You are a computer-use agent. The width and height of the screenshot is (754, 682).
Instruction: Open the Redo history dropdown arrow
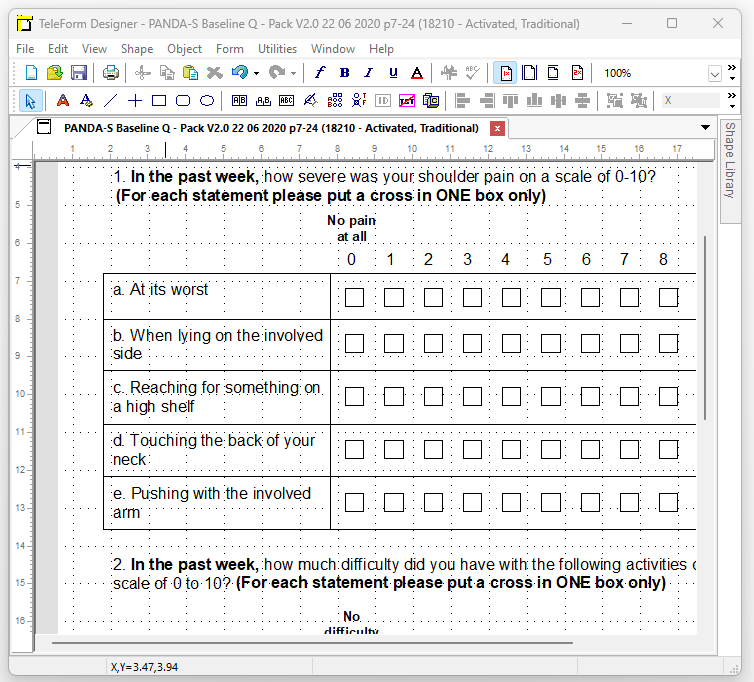pyautogui.click(x=293, y=74)
